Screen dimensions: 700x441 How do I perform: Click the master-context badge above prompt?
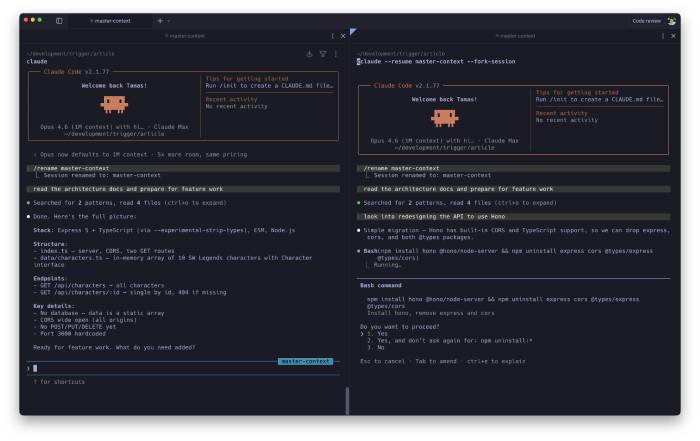pos(305,361)
